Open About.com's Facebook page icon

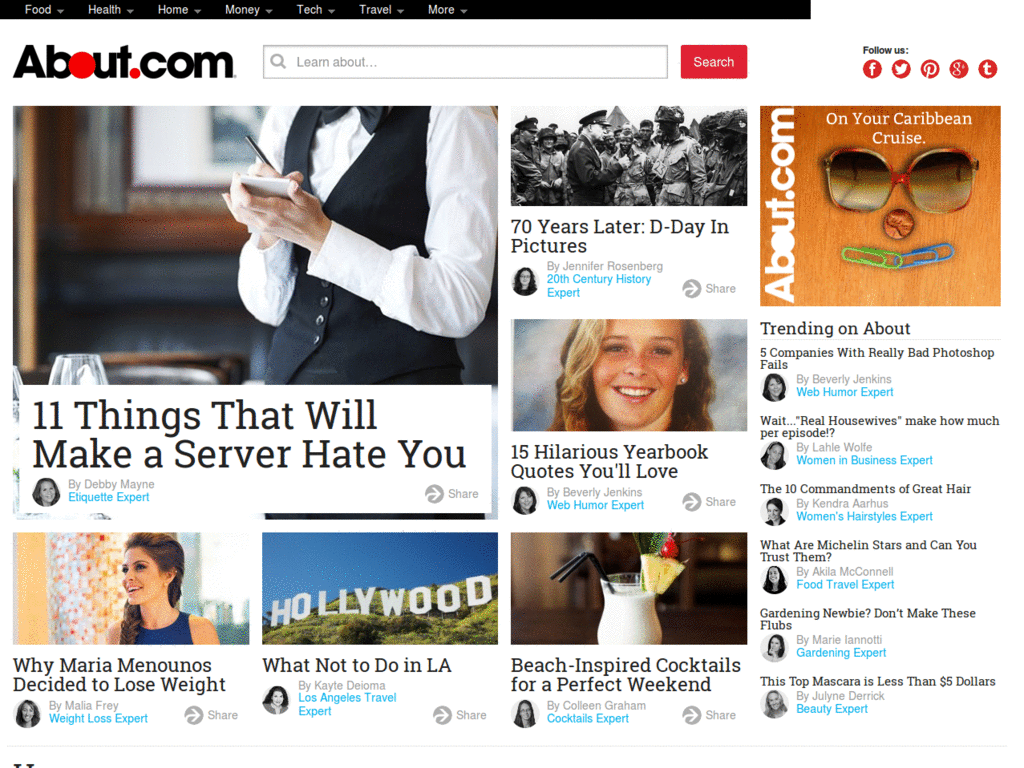tap(872, 69)
